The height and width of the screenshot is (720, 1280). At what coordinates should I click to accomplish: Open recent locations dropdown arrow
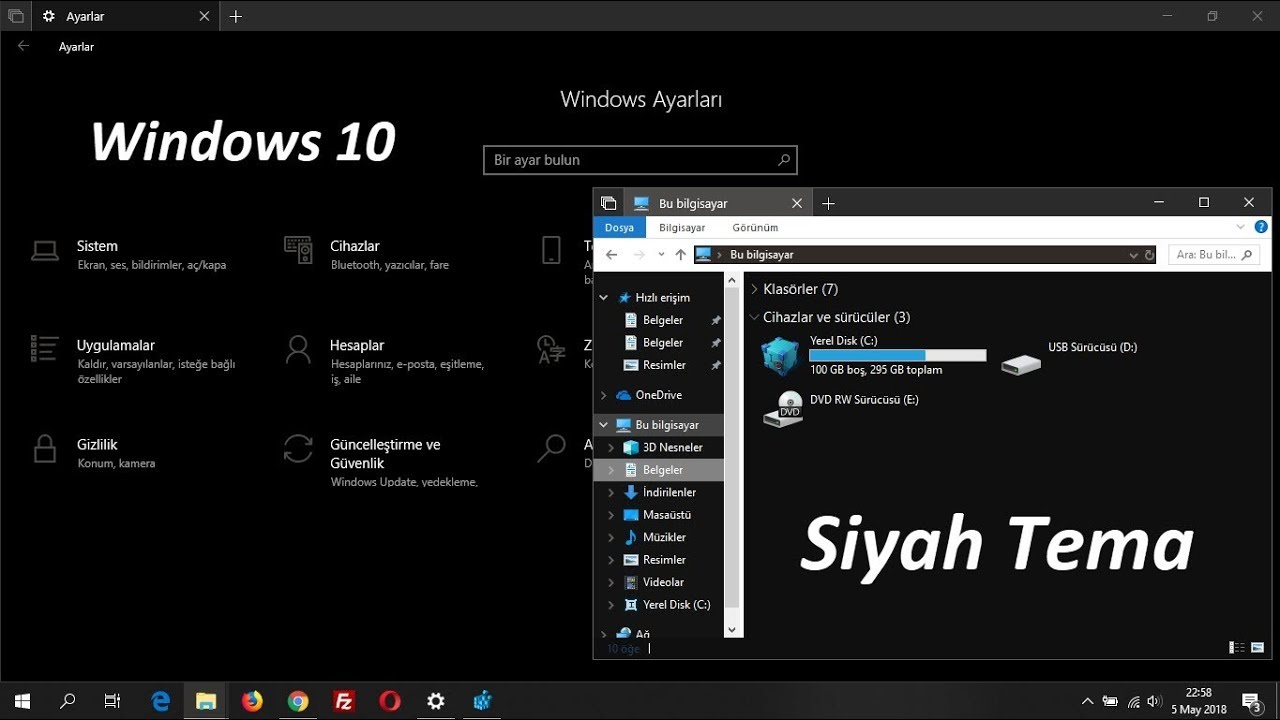pyautogui.click(x=661, y=255)
